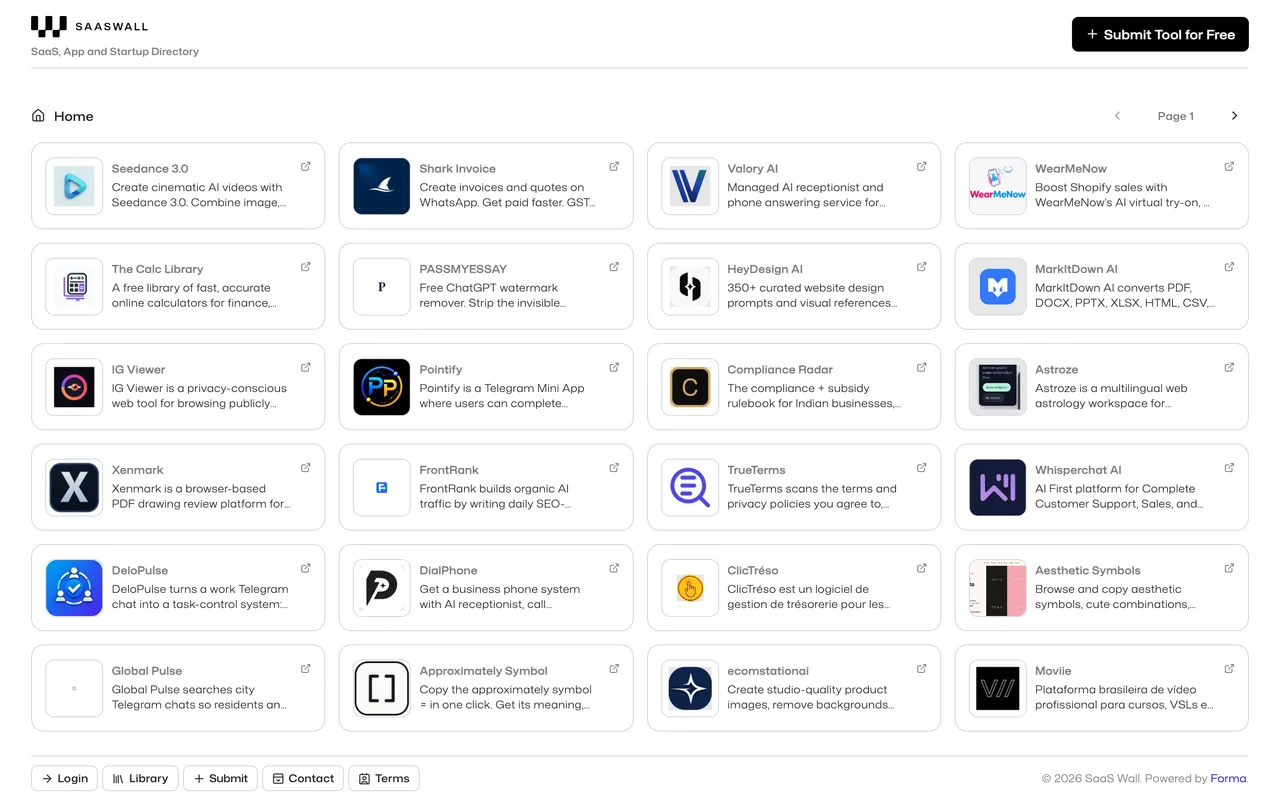Open the Seedance 3.0 external link icon

(x=306, y=167)
